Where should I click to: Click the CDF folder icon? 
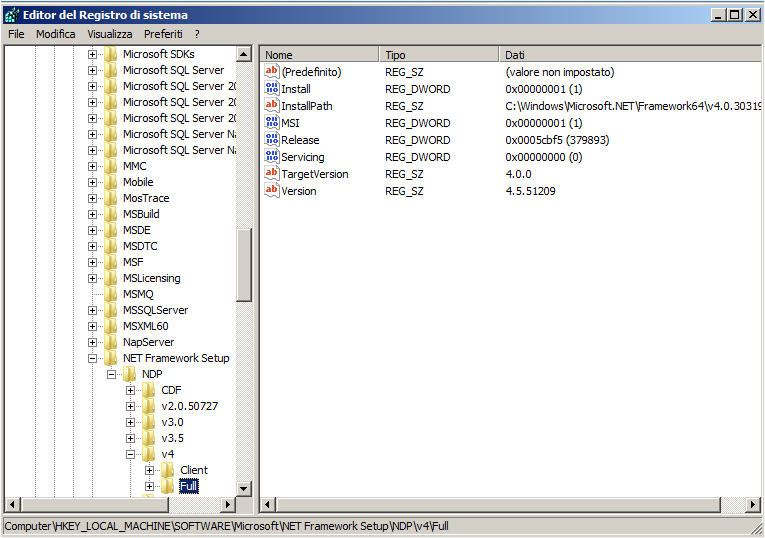149,390
